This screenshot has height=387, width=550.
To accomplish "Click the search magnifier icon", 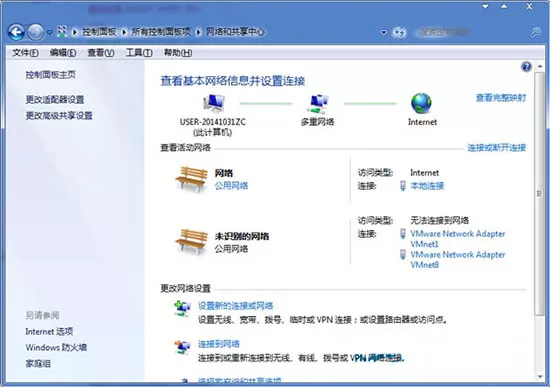I will click(535, 33).
